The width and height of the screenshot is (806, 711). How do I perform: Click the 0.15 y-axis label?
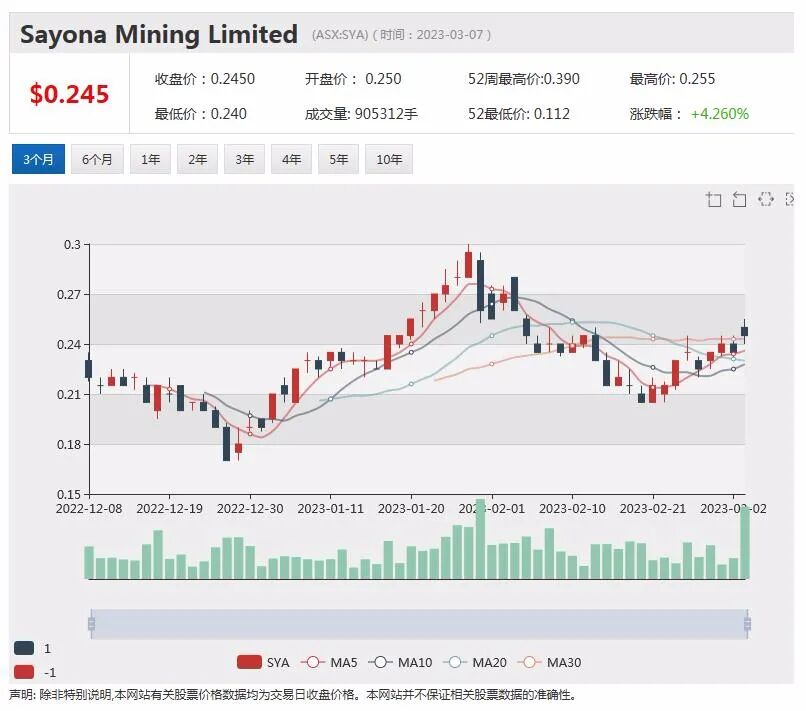[x=69, y=494]
